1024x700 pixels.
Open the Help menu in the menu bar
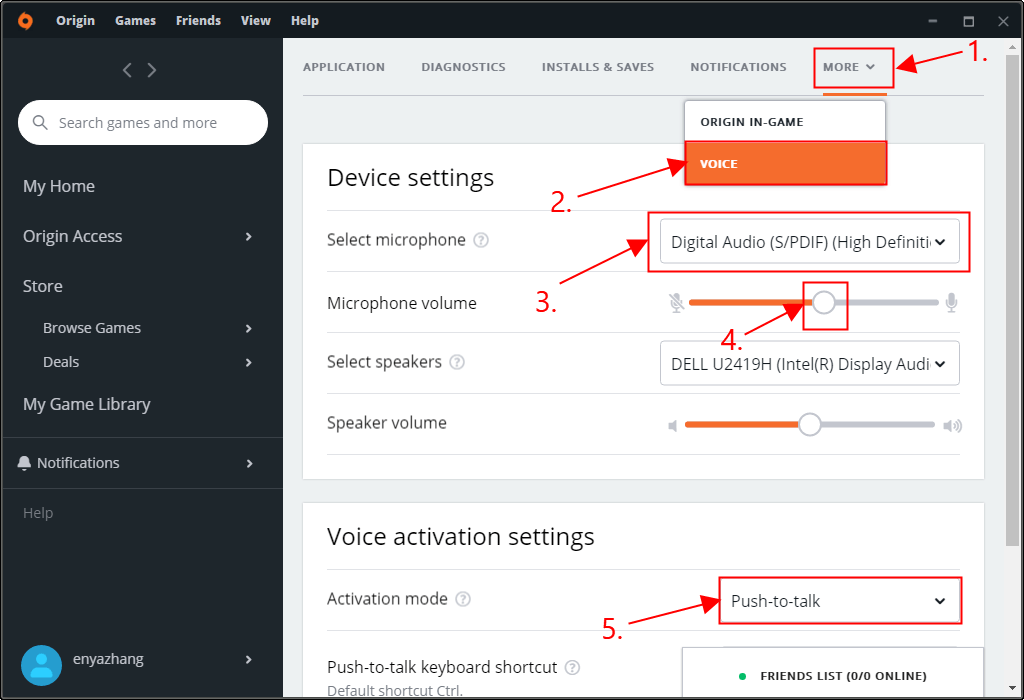pos(305,21)
